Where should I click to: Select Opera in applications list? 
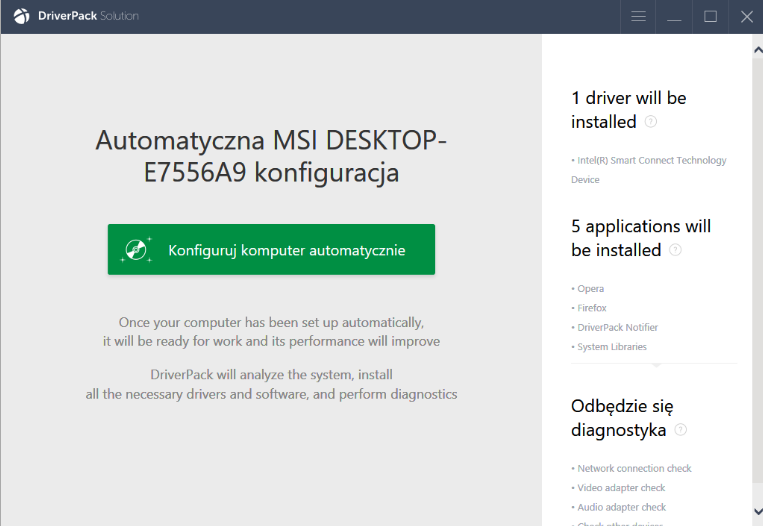(x=588, y=289)
